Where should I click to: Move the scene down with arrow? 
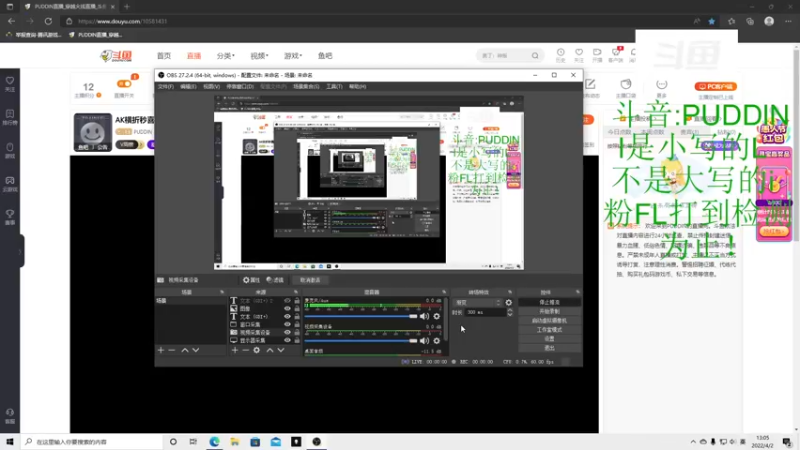[196, 350]
